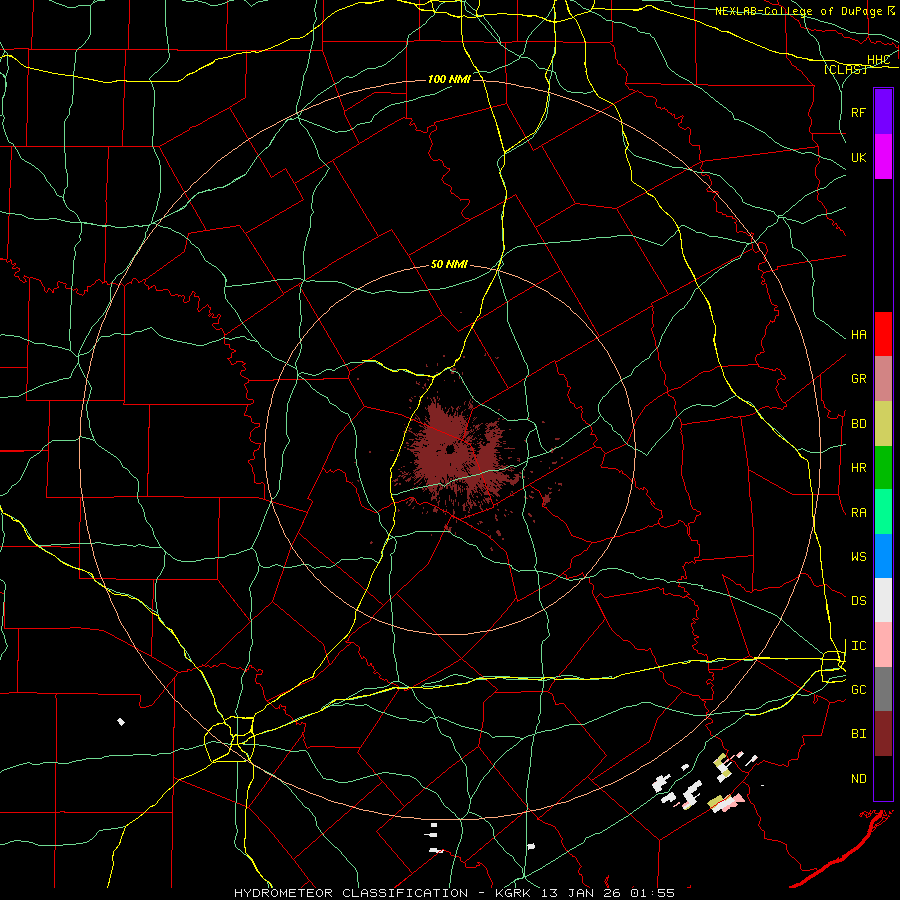This screenshot has width=900, height=900.
Task: Select the gray GC legend swatch
Action: 883,689
